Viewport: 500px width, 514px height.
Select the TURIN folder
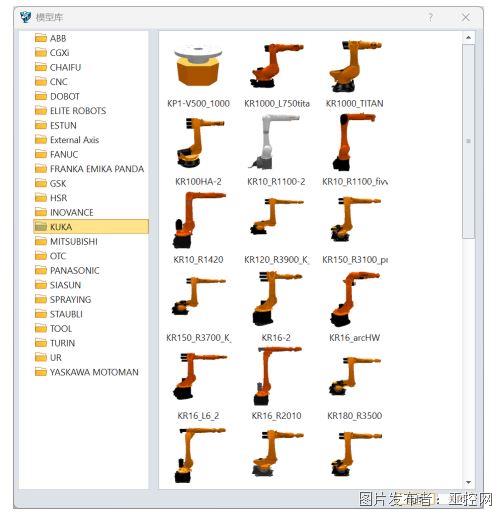[55, 343]
